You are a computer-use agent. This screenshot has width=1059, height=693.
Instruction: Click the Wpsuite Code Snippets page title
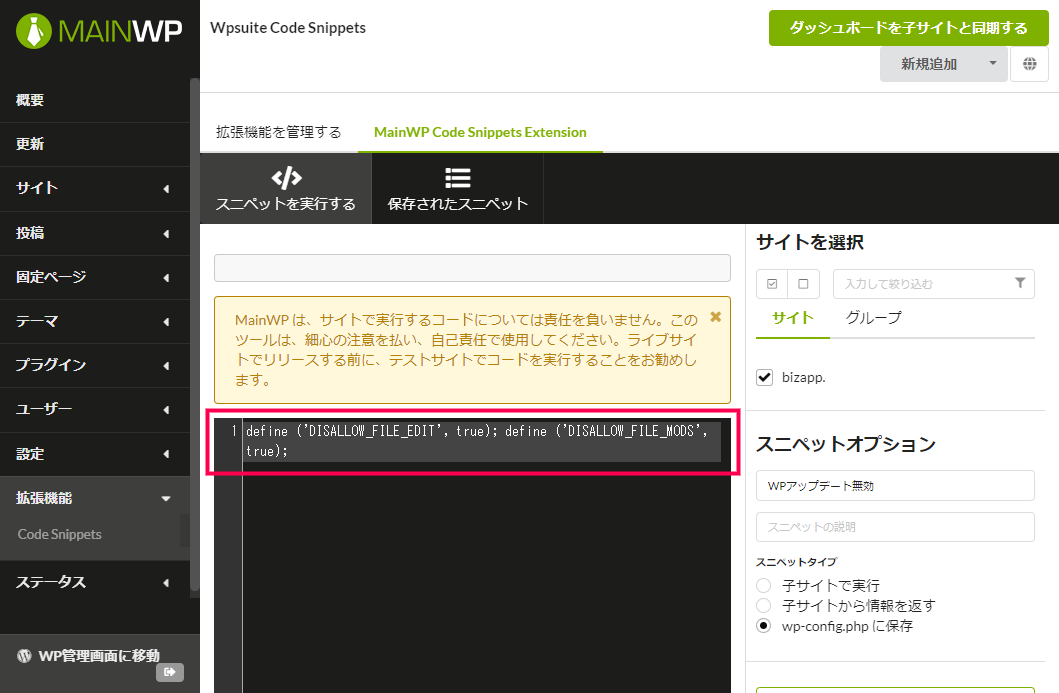(288, 28)
